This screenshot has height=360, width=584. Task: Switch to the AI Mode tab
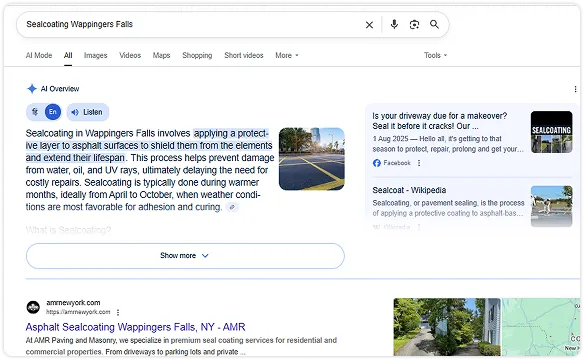(39, 55)
